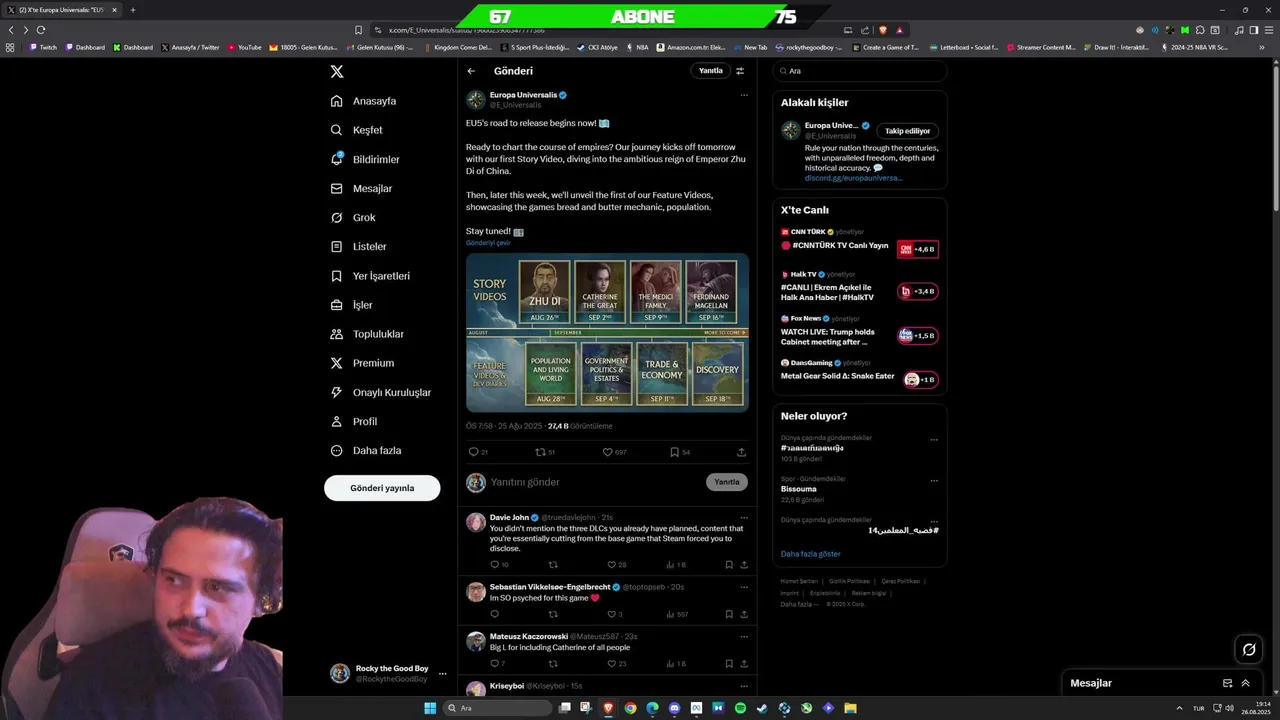
Task: Open more options on Mateusz Kaczorowski's reply
Action: [744, 636]
